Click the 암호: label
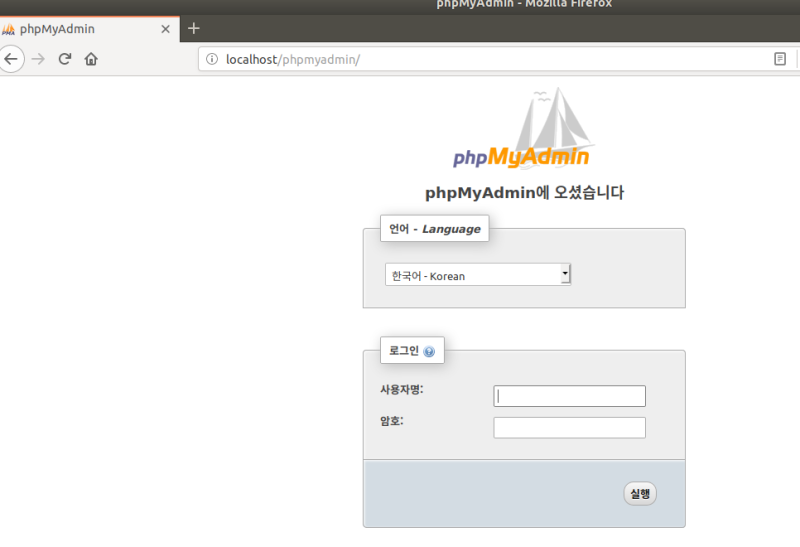Image resolution: width=800 pixels, height=547 pixels. point(391,421)
